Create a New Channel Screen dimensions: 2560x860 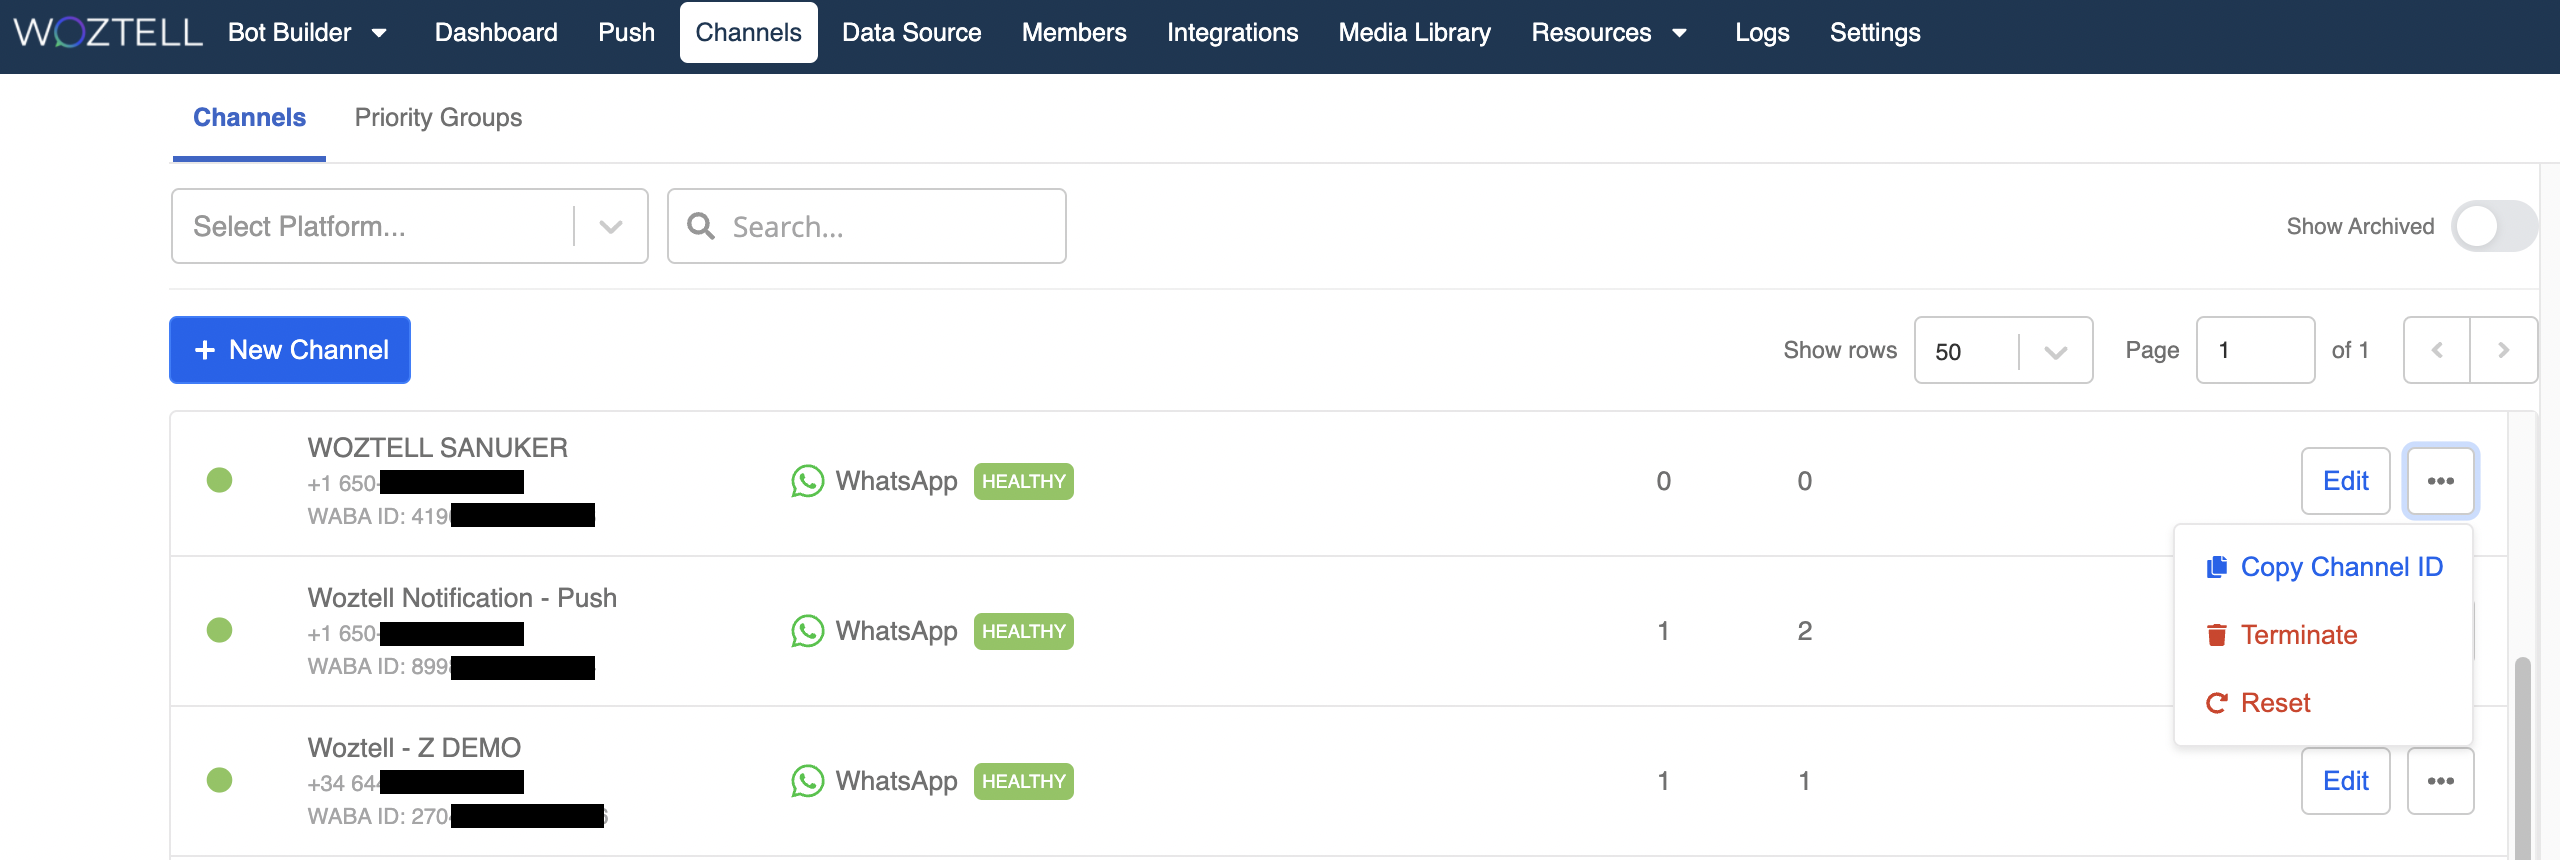[290, 350]
